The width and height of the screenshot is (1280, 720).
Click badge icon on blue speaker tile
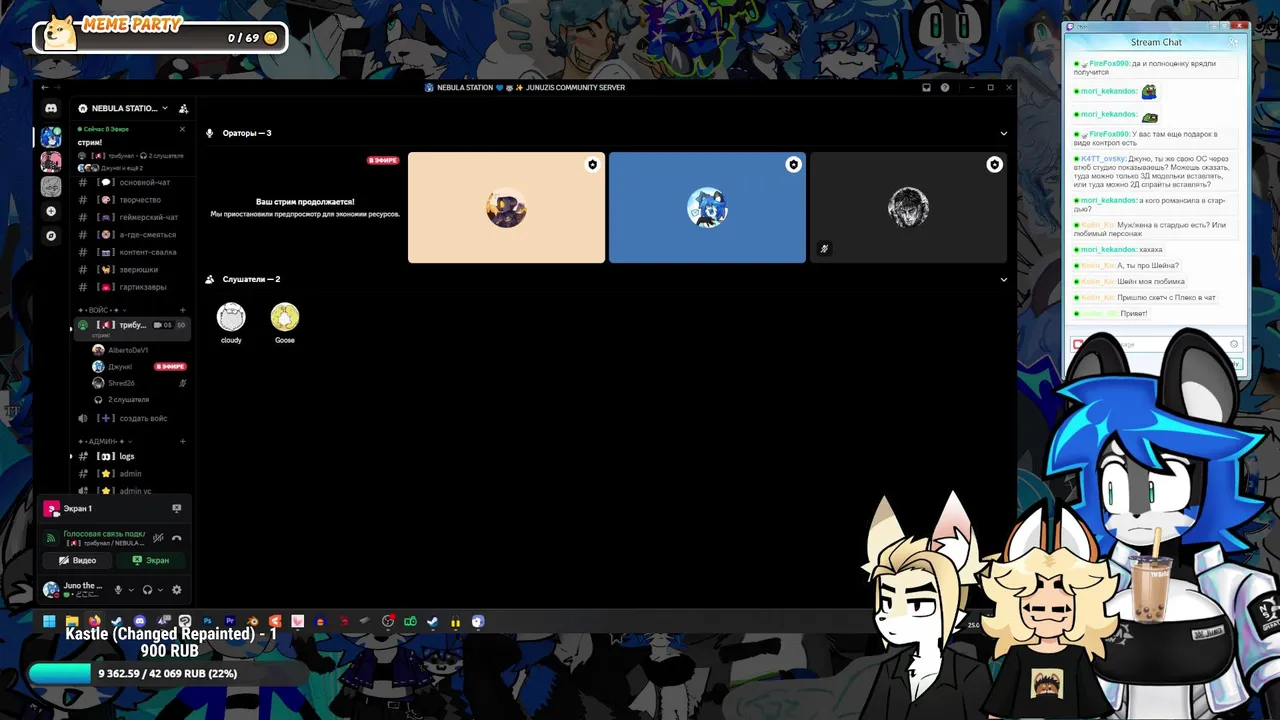pos(793,165)
